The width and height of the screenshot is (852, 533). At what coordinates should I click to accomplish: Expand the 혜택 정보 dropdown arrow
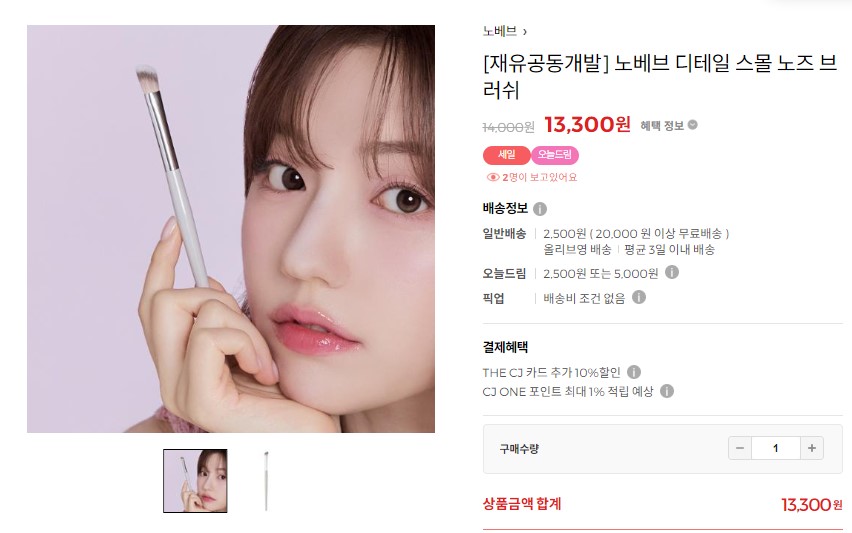[x=692, y=125]
